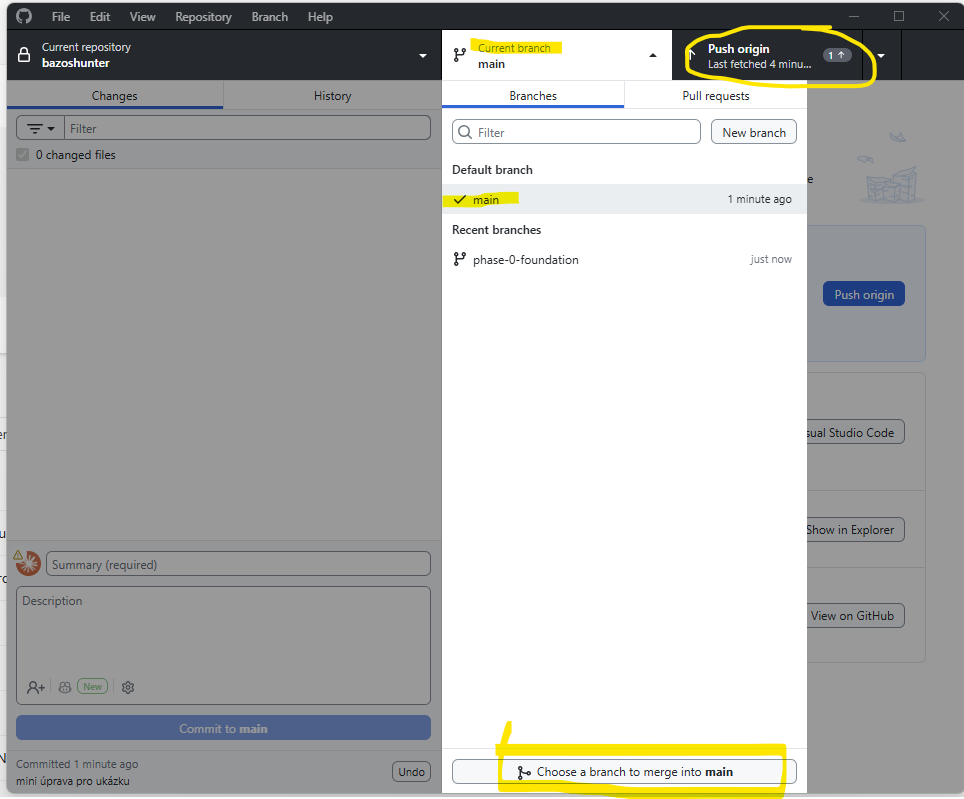Click Choose a branch to merge into main
The width and height of the screenshot is (964, 799).
click(x=624, y=771)
